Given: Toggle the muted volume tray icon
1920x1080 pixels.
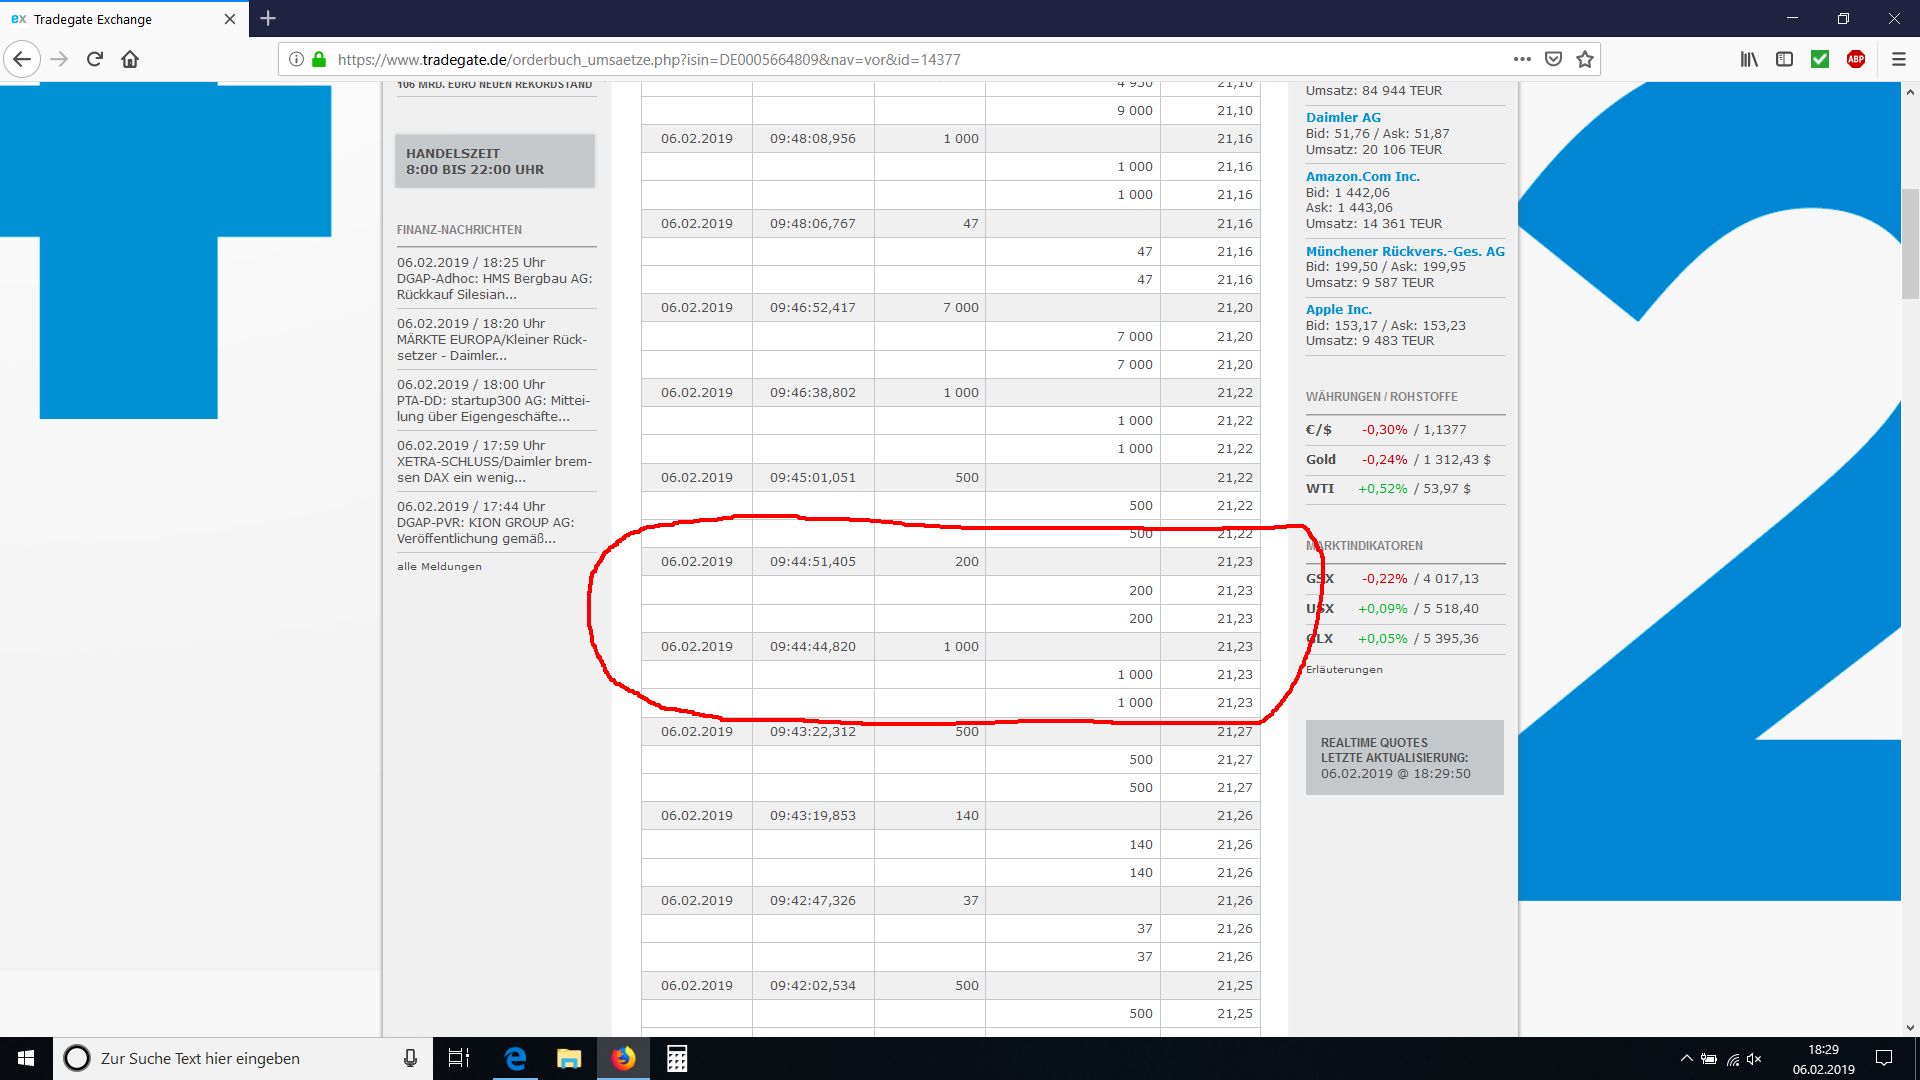Looking at the screenshot, I should coord(1755,1058).
